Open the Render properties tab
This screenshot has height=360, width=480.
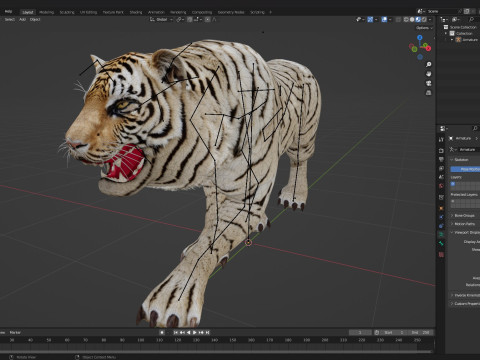coord(441,151)
